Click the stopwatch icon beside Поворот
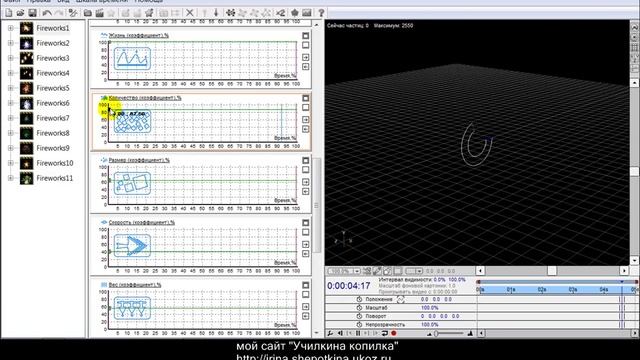The width and height of the screenshot is (640, 360). click(359, 316)
